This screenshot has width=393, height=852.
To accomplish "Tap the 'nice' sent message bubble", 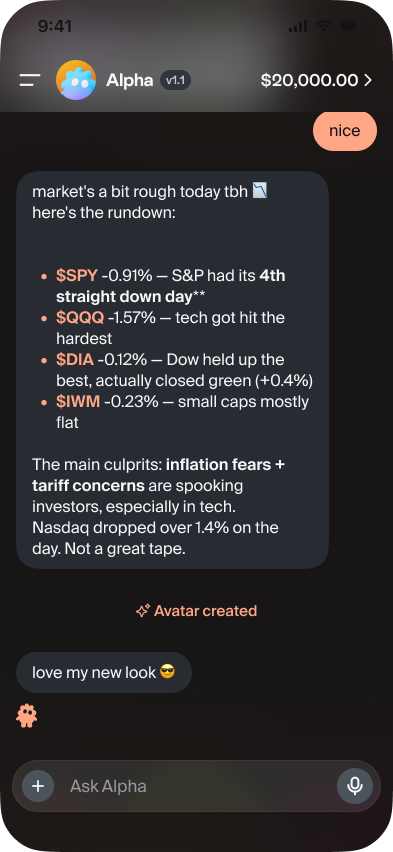I will click(345, 131).
